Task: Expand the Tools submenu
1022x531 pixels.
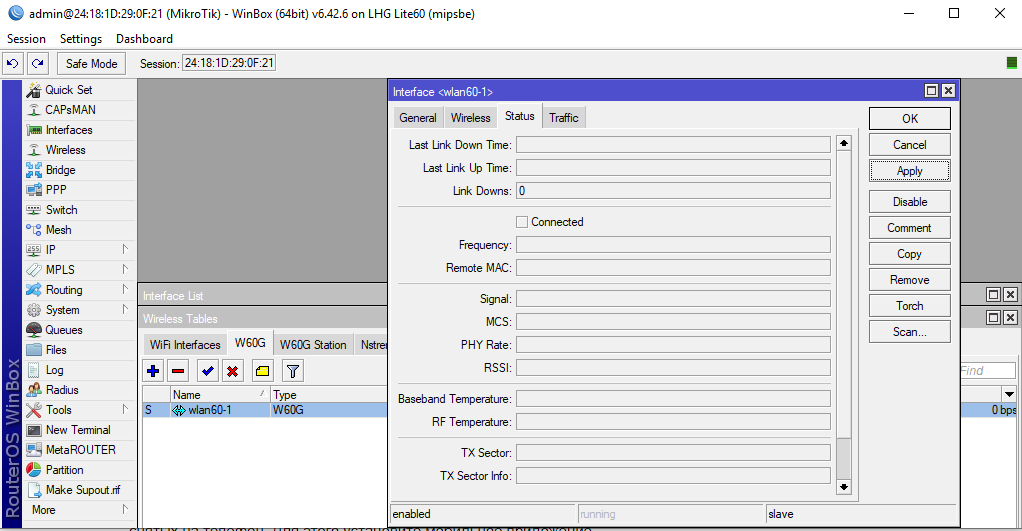Action: pos(124,410)
